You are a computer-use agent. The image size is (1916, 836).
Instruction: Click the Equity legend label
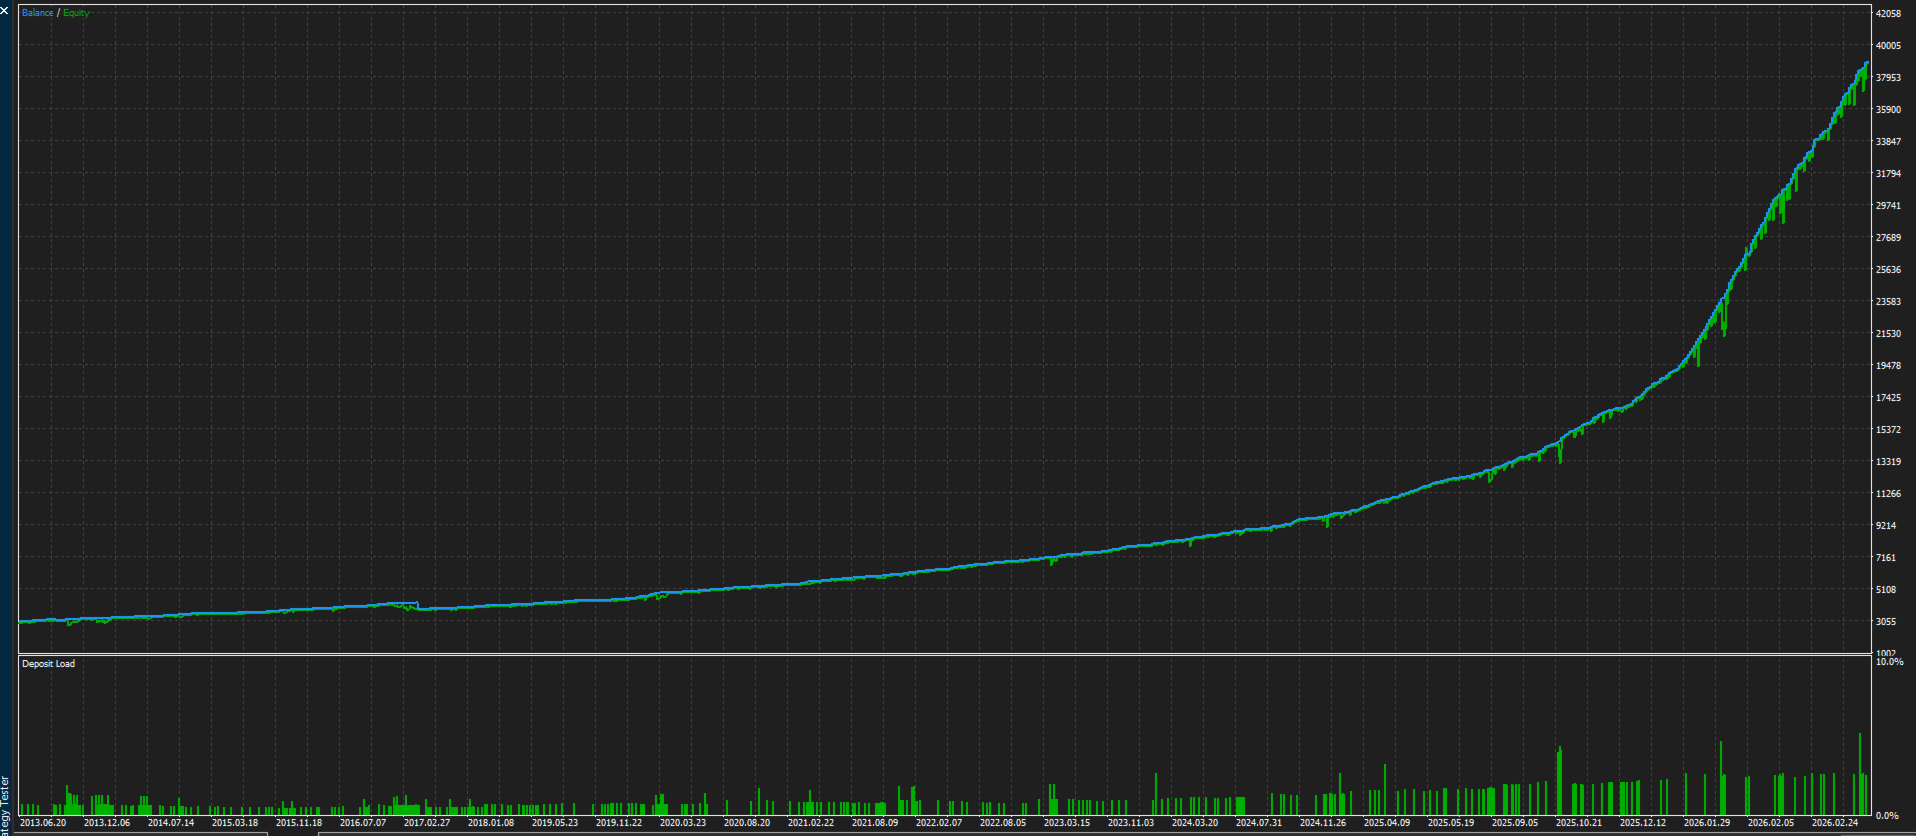point(76,13)
